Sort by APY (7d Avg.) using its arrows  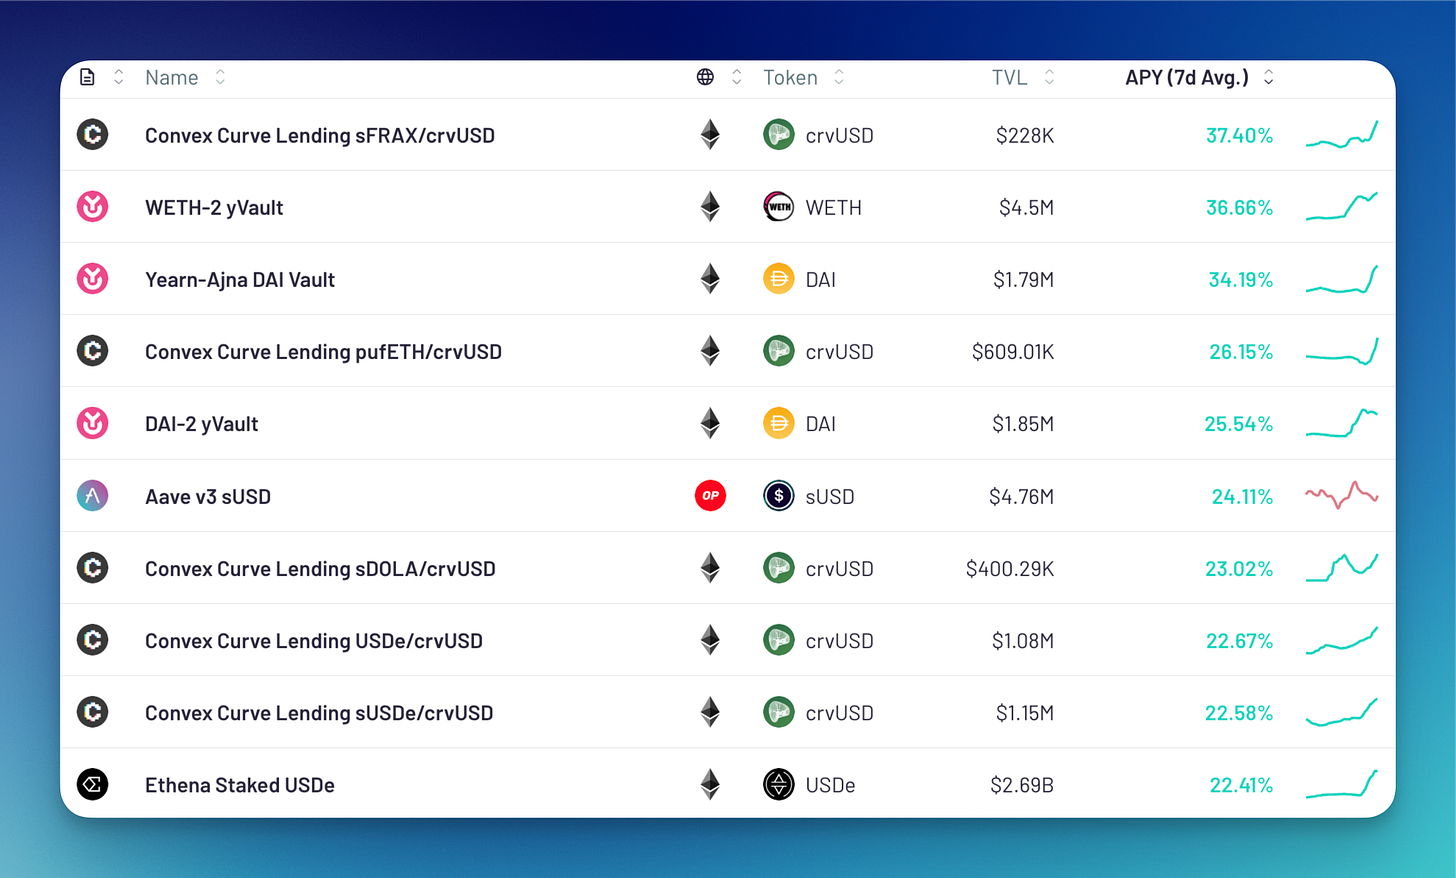(x=1268, y=77)
